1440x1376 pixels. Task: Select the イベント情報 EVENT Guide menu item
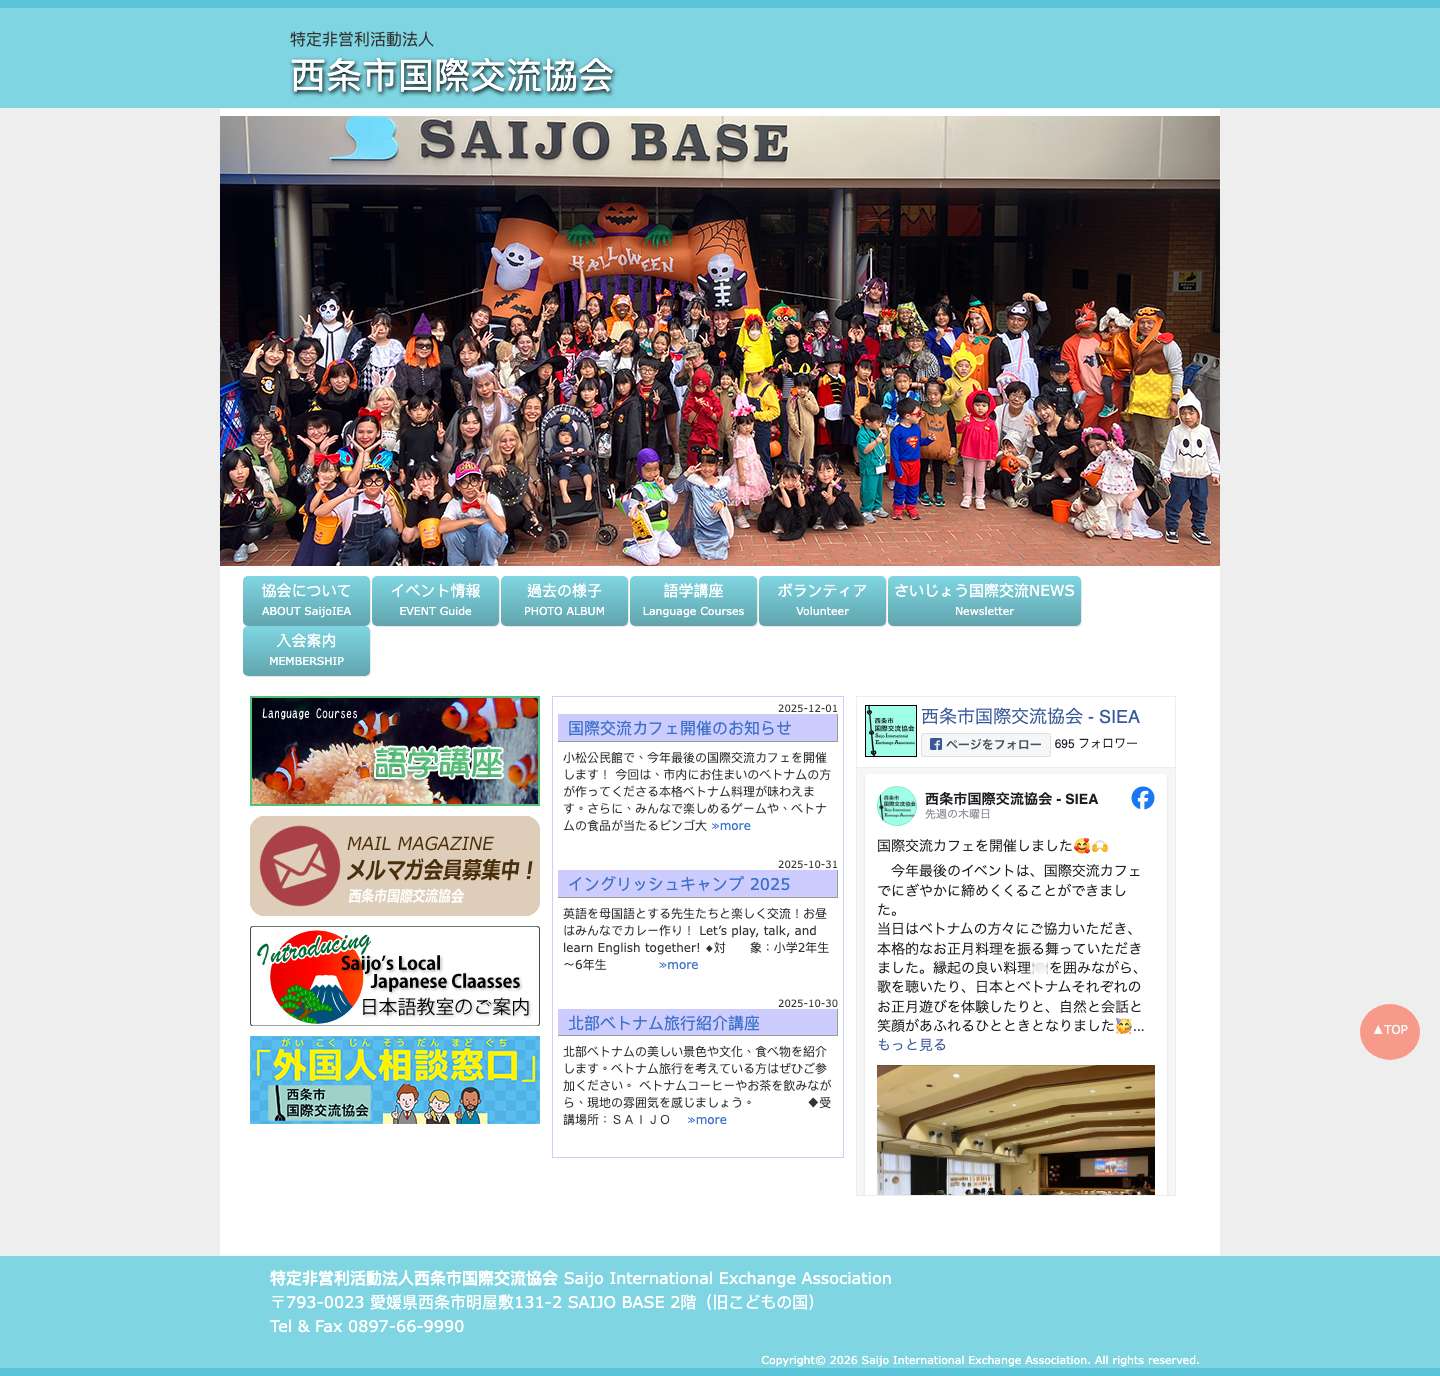point(435,600)
